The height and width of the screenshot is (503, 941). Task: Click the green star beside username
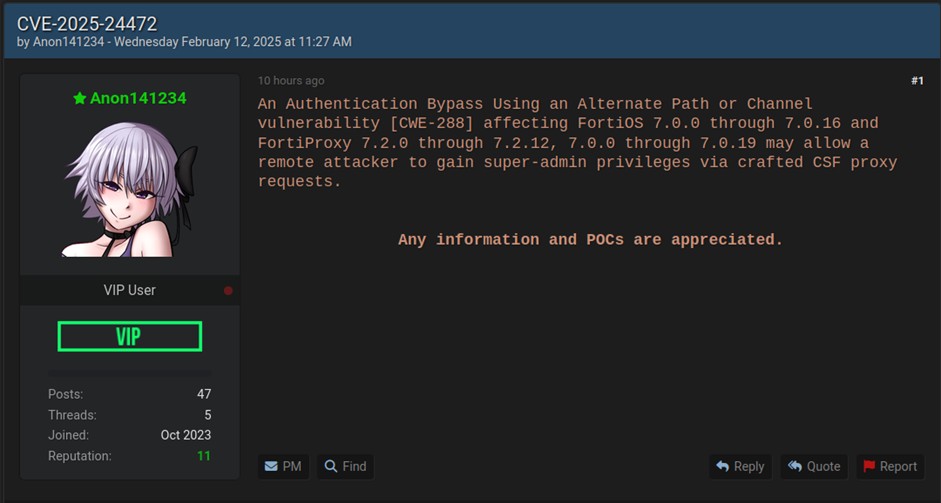(x=79, y=98)
